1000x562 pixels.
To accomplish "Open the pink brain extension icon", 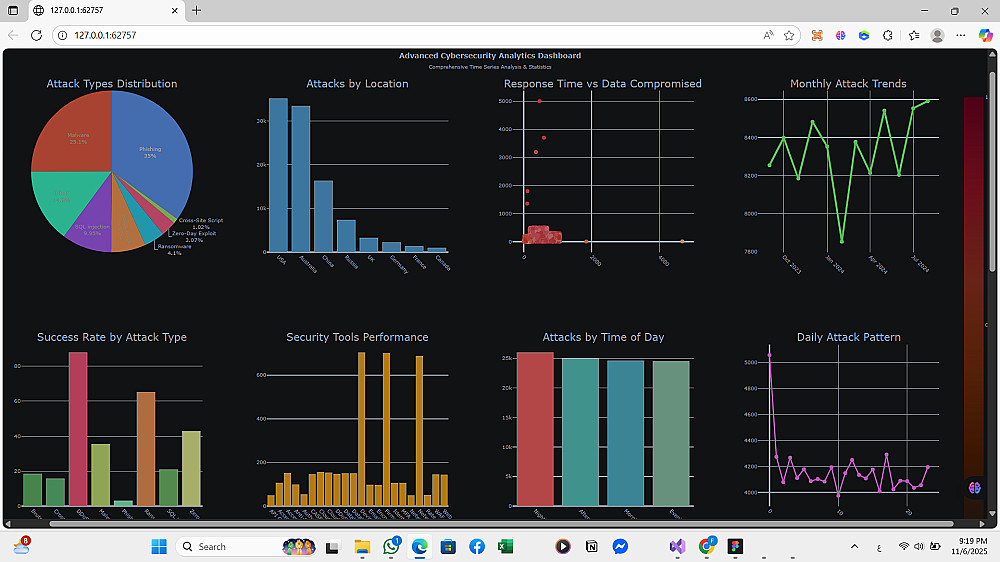I will (x=841, y=35).
